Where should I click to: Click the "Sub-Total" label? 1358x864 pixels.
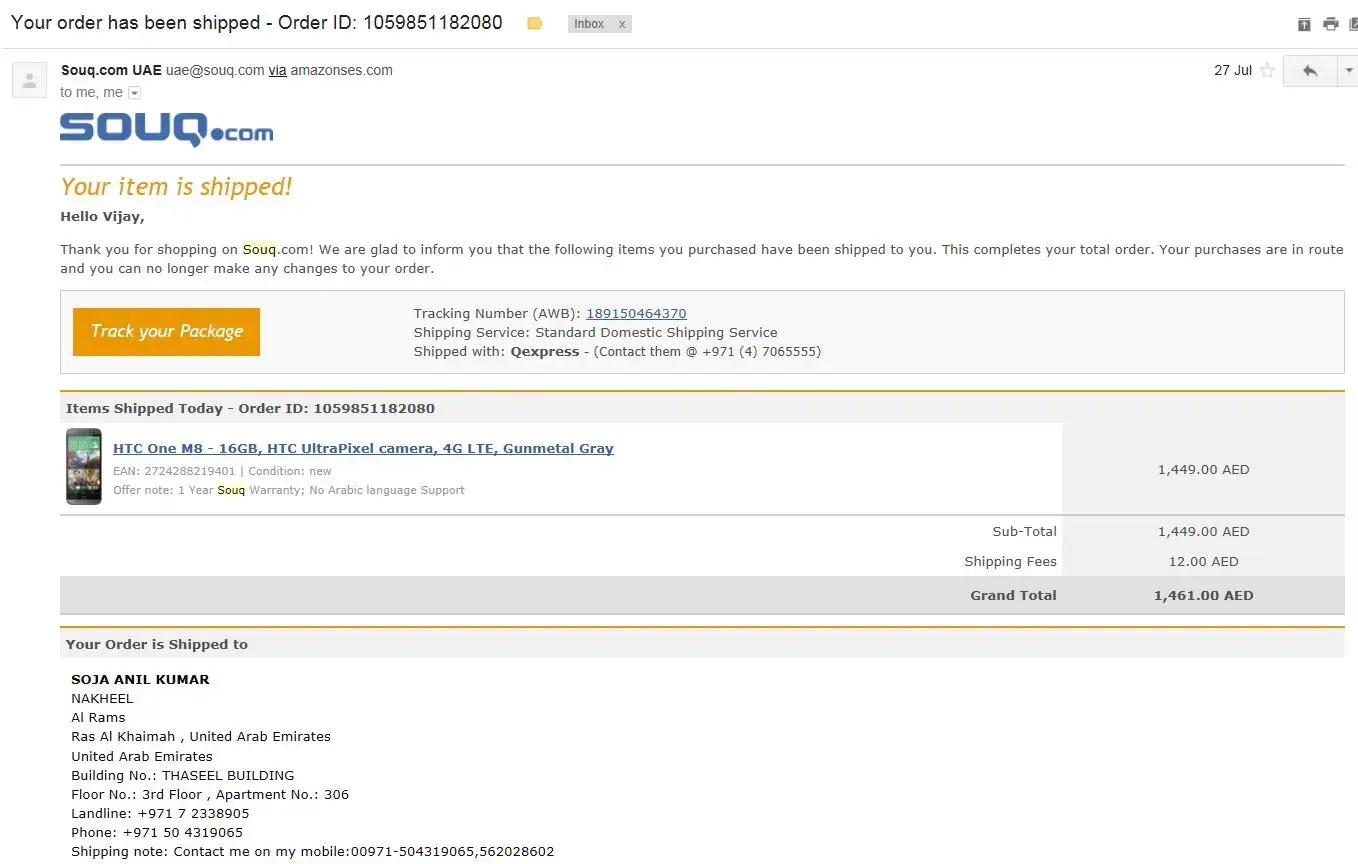click(1024, 532)
